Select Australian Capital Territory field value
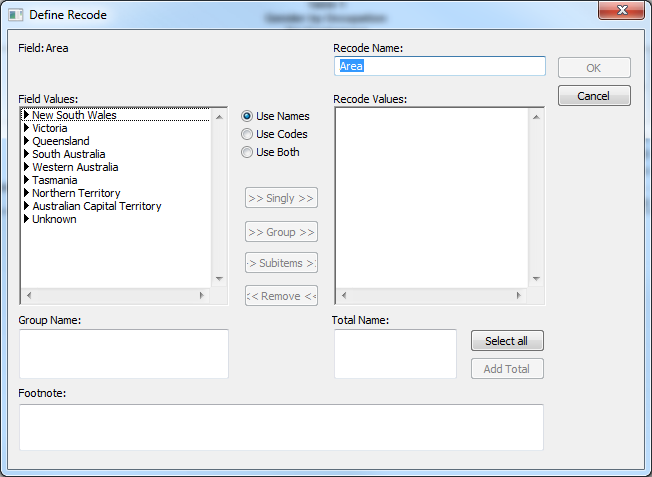This screenshot has width=652, height=477. click(x=96, y=206)
